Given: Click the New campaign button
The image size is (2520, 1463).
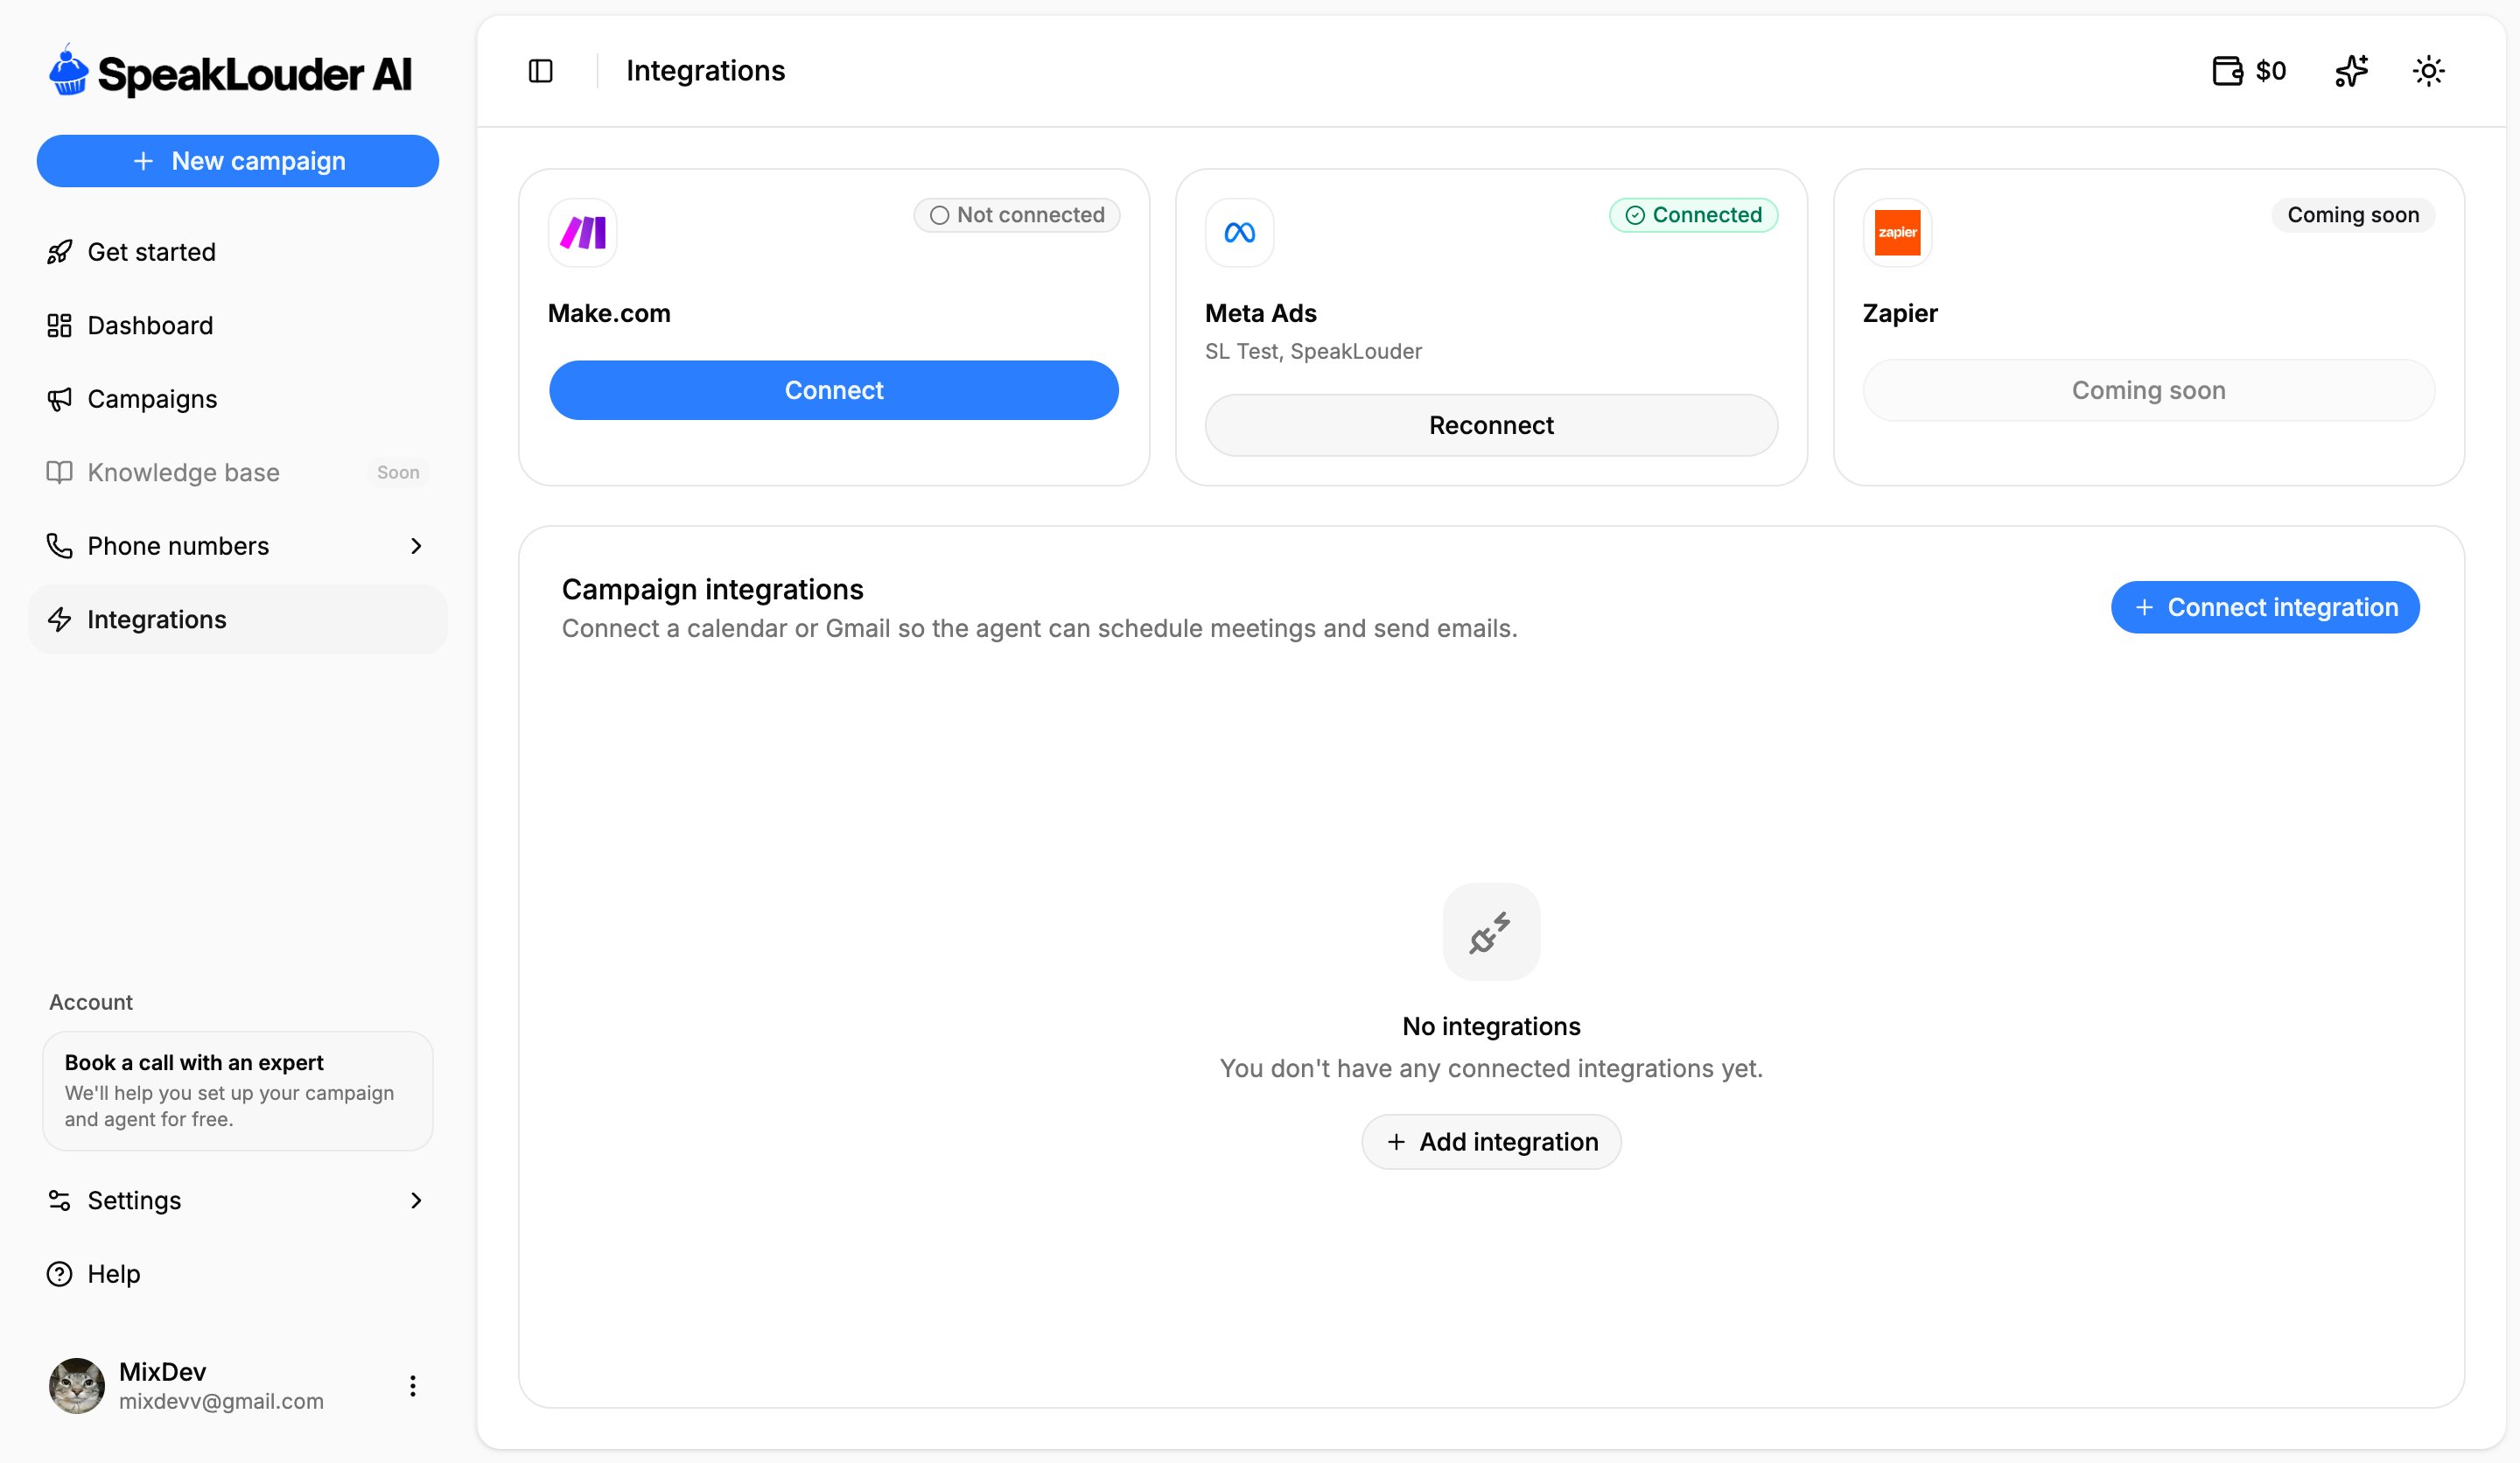Looking at the screenshot, I should pyautogui.click(x=237, y=161).
